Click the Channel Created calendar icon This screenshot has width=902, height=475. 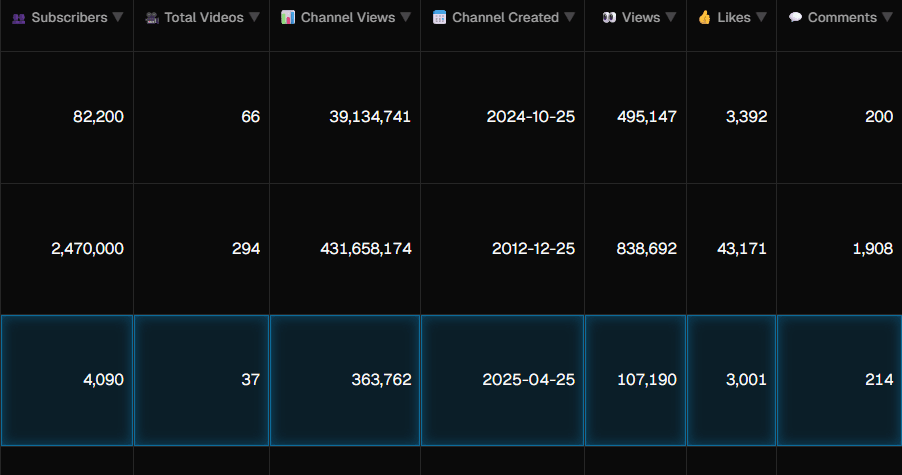click(x=439, y=17)
